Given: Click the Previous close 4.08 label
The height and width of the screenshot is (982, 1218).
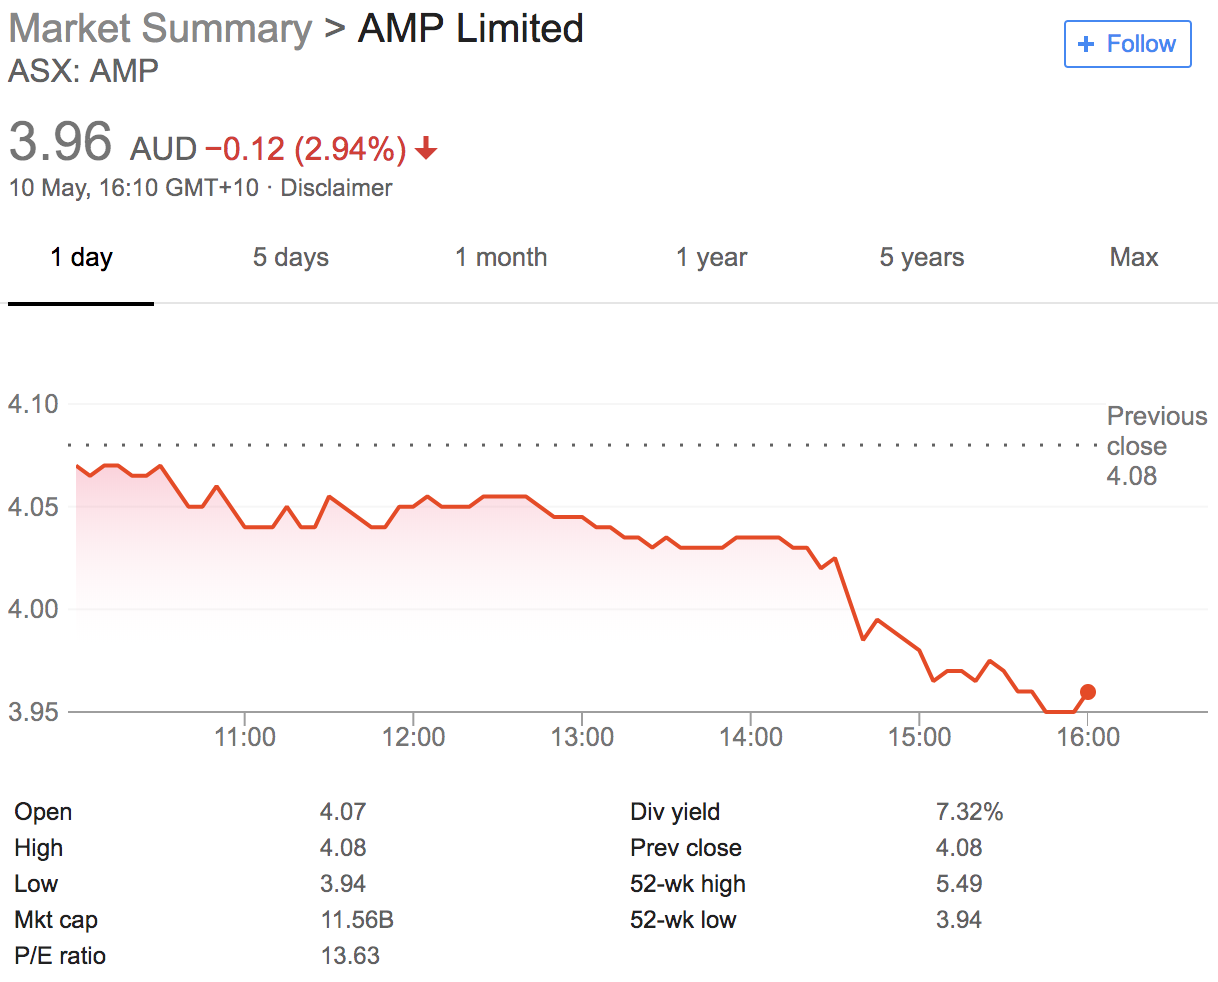Looking at the screenshot, I should pyautogui.click(x=1156, y=446).
